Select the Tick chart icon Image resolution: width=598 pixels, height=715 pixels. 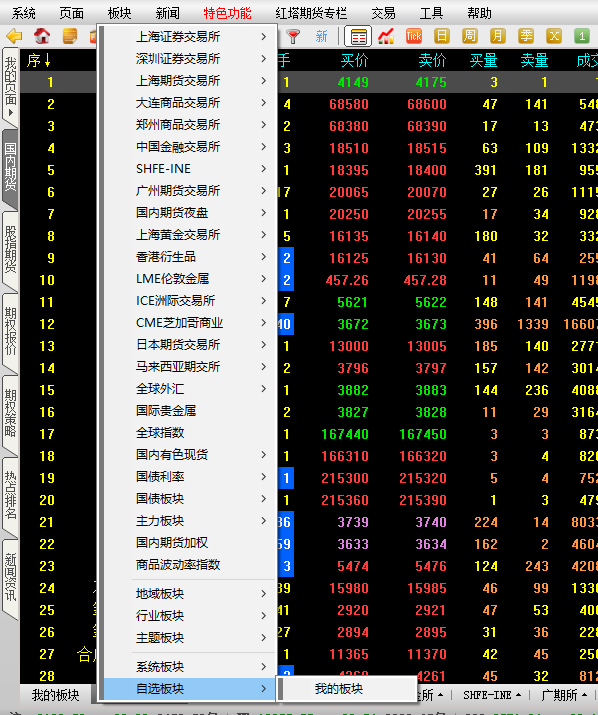tap(414, 36)
